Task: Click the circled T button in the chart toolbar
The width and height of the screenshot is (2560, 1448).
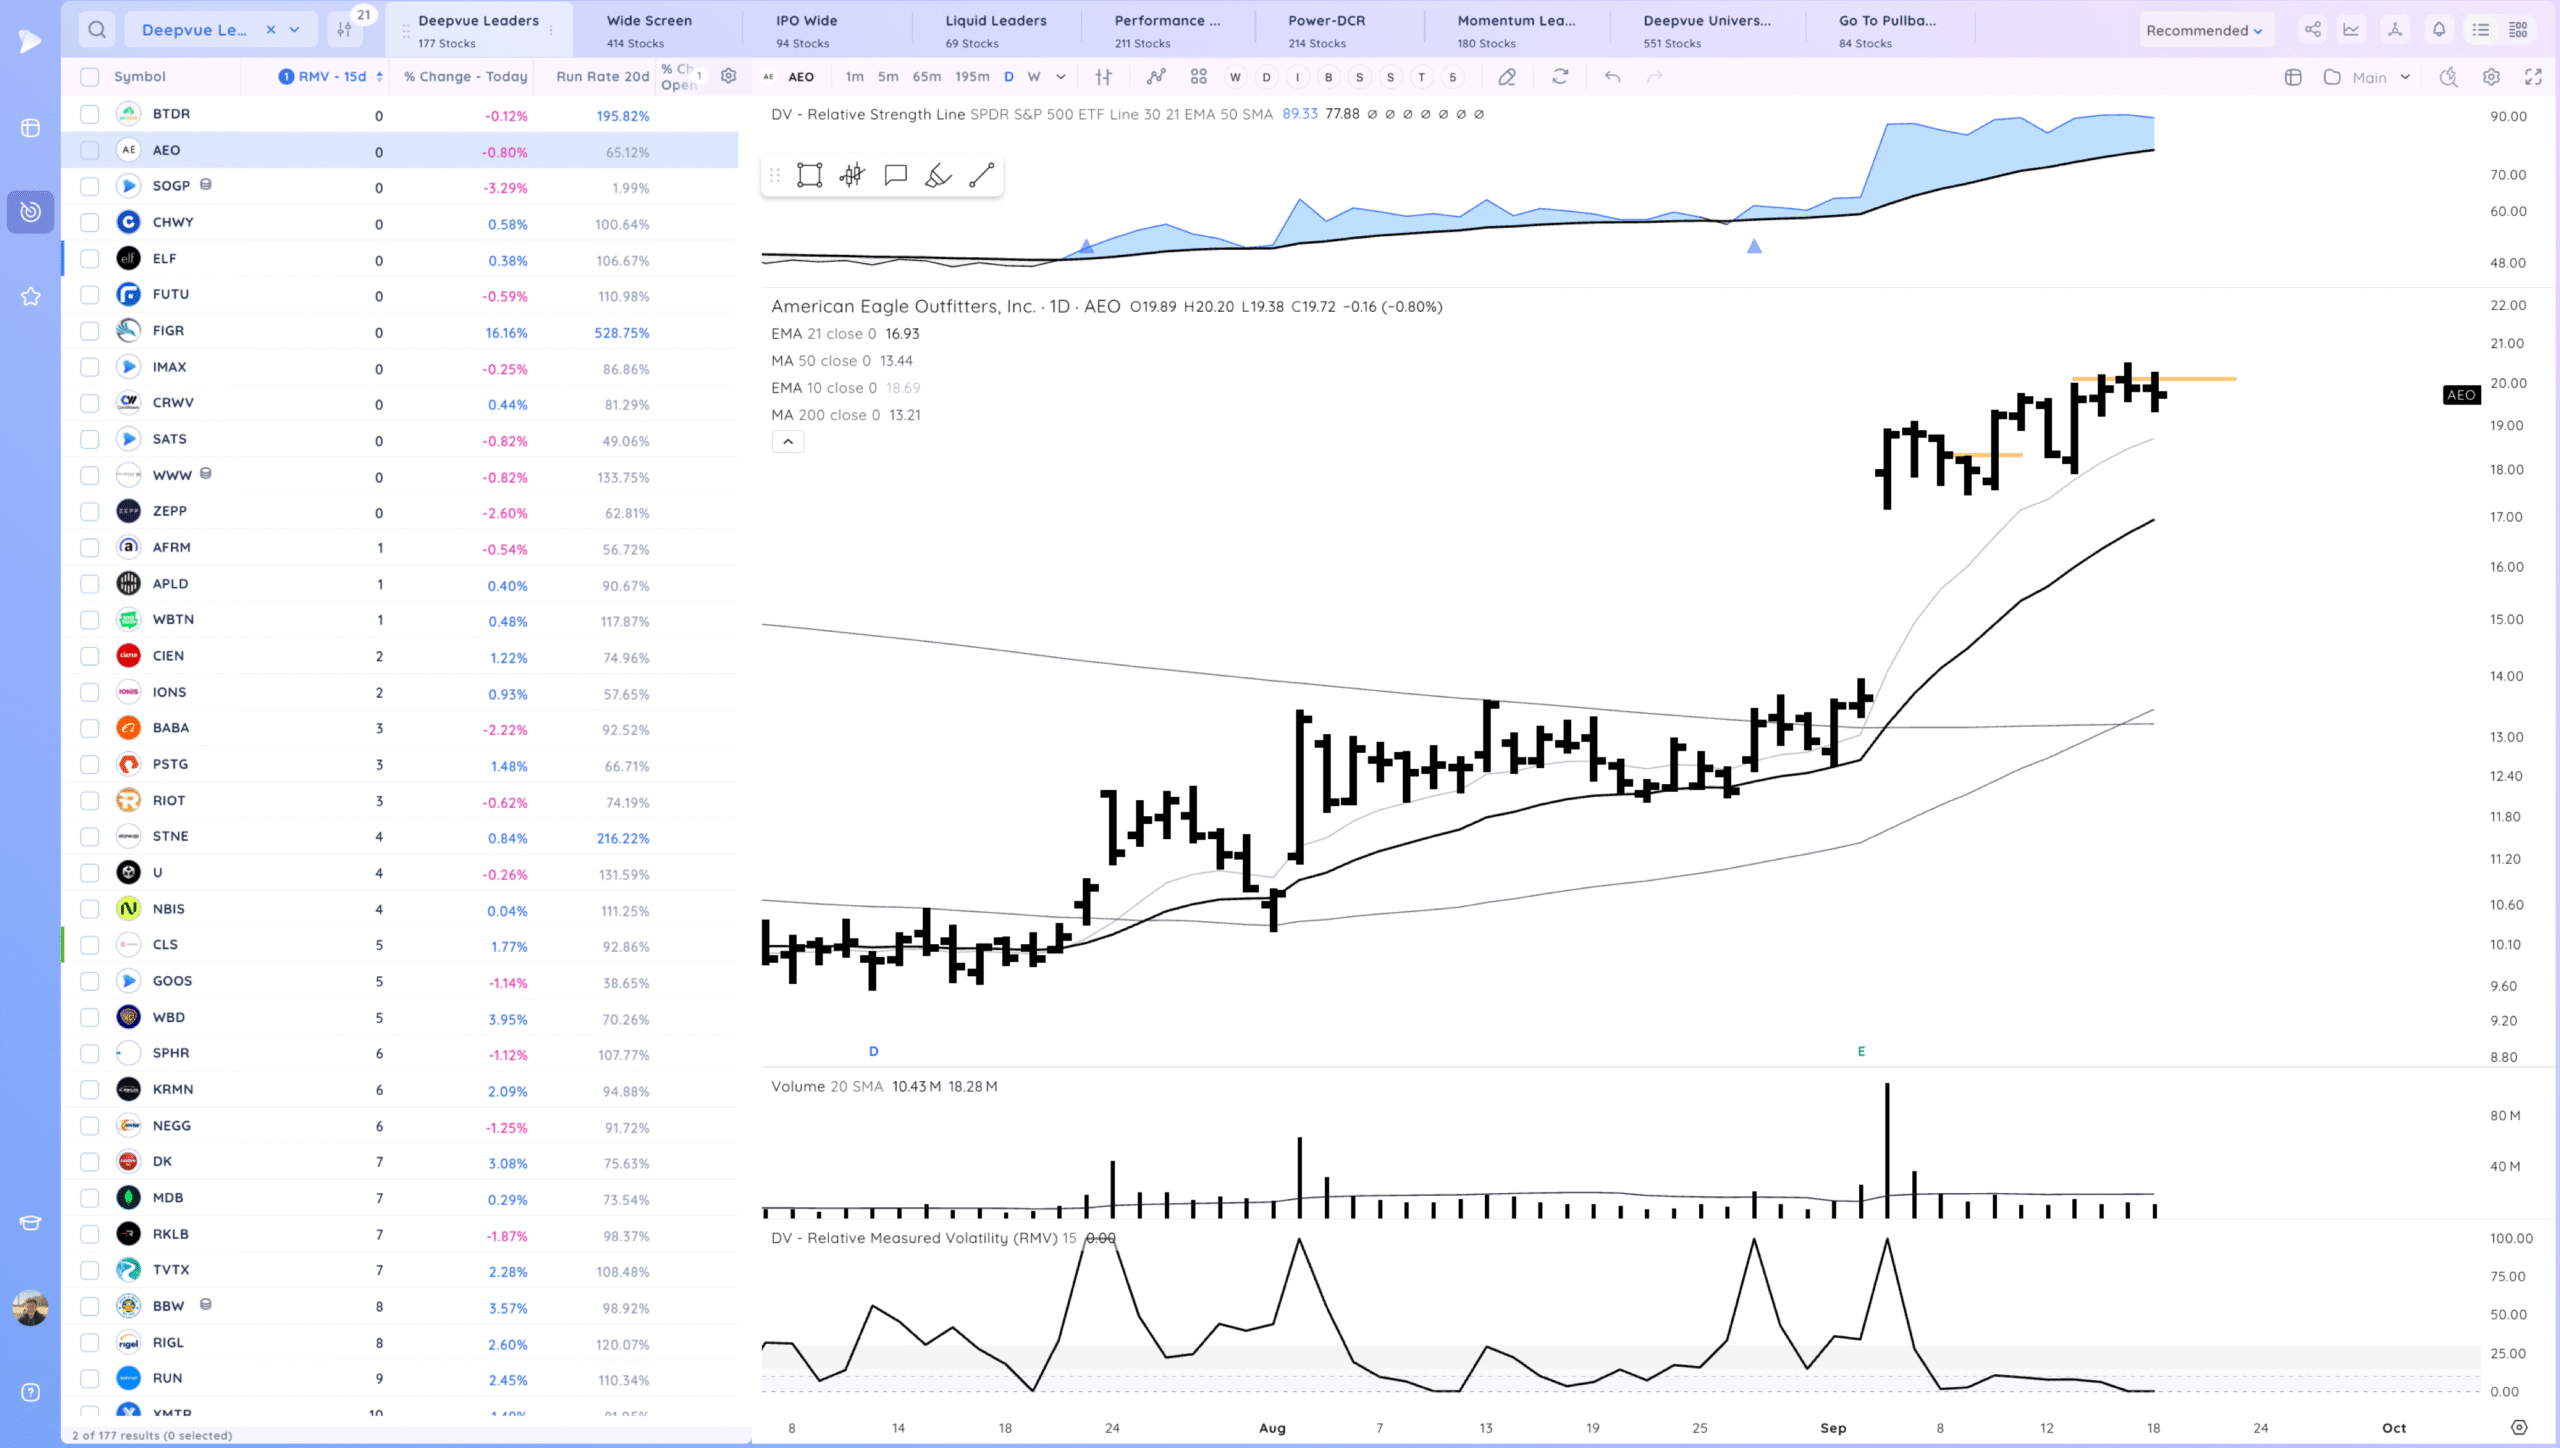Action: 1421,77
